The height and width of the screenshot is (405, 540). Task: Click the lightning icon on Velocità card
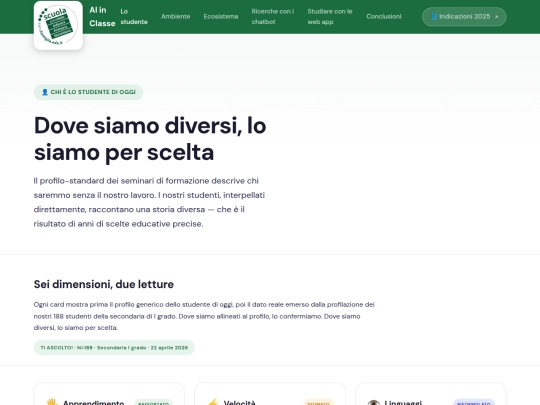coord(212,402)
